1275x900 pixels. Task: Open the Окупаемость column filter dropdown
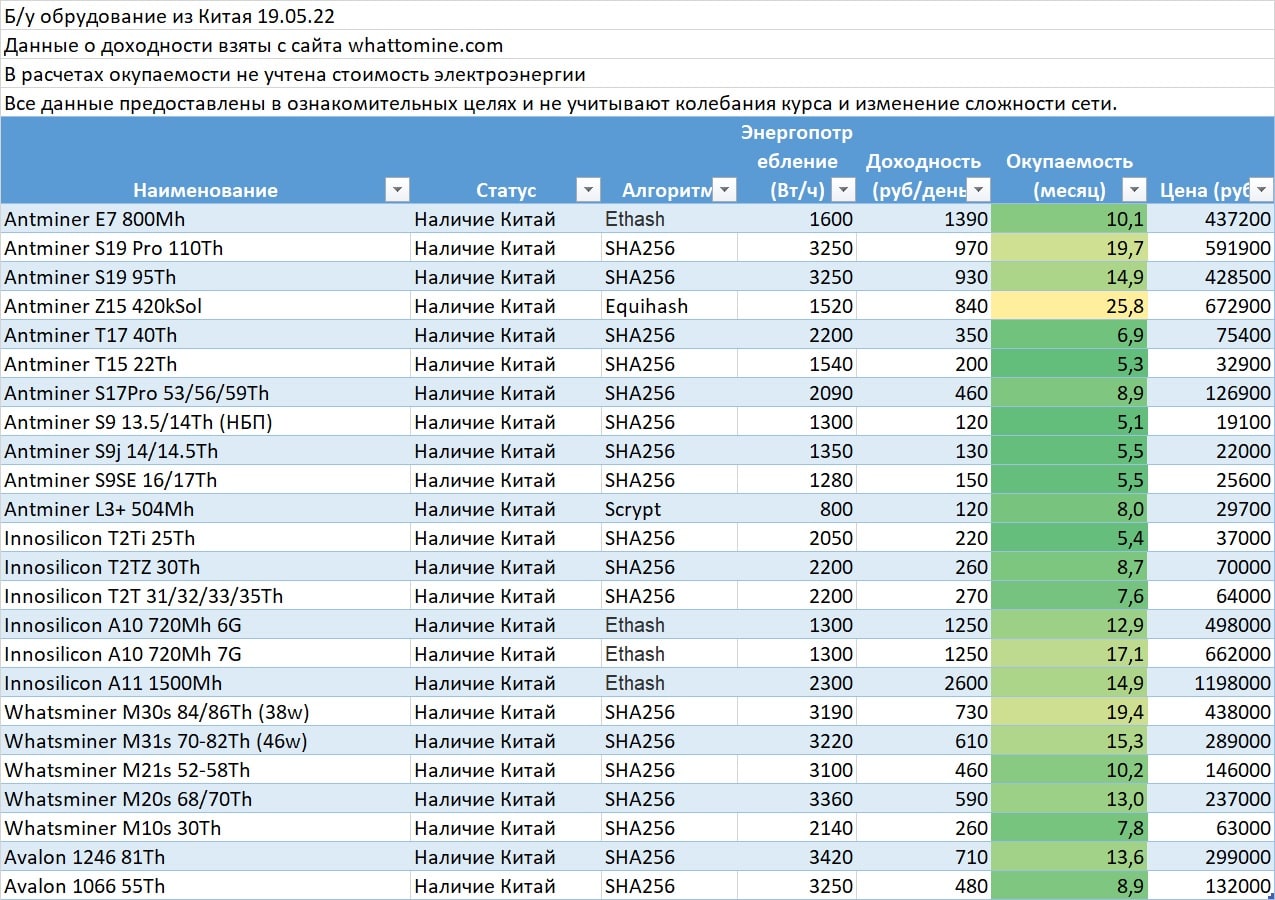(1134, 190)
